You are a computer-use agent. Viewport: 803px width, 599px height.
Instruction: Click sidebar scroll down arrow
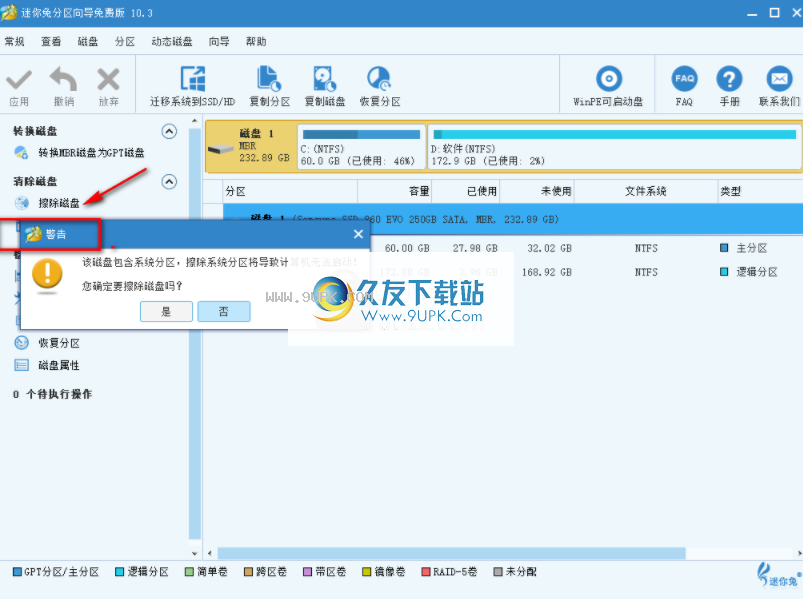click(x=195, y=553)
